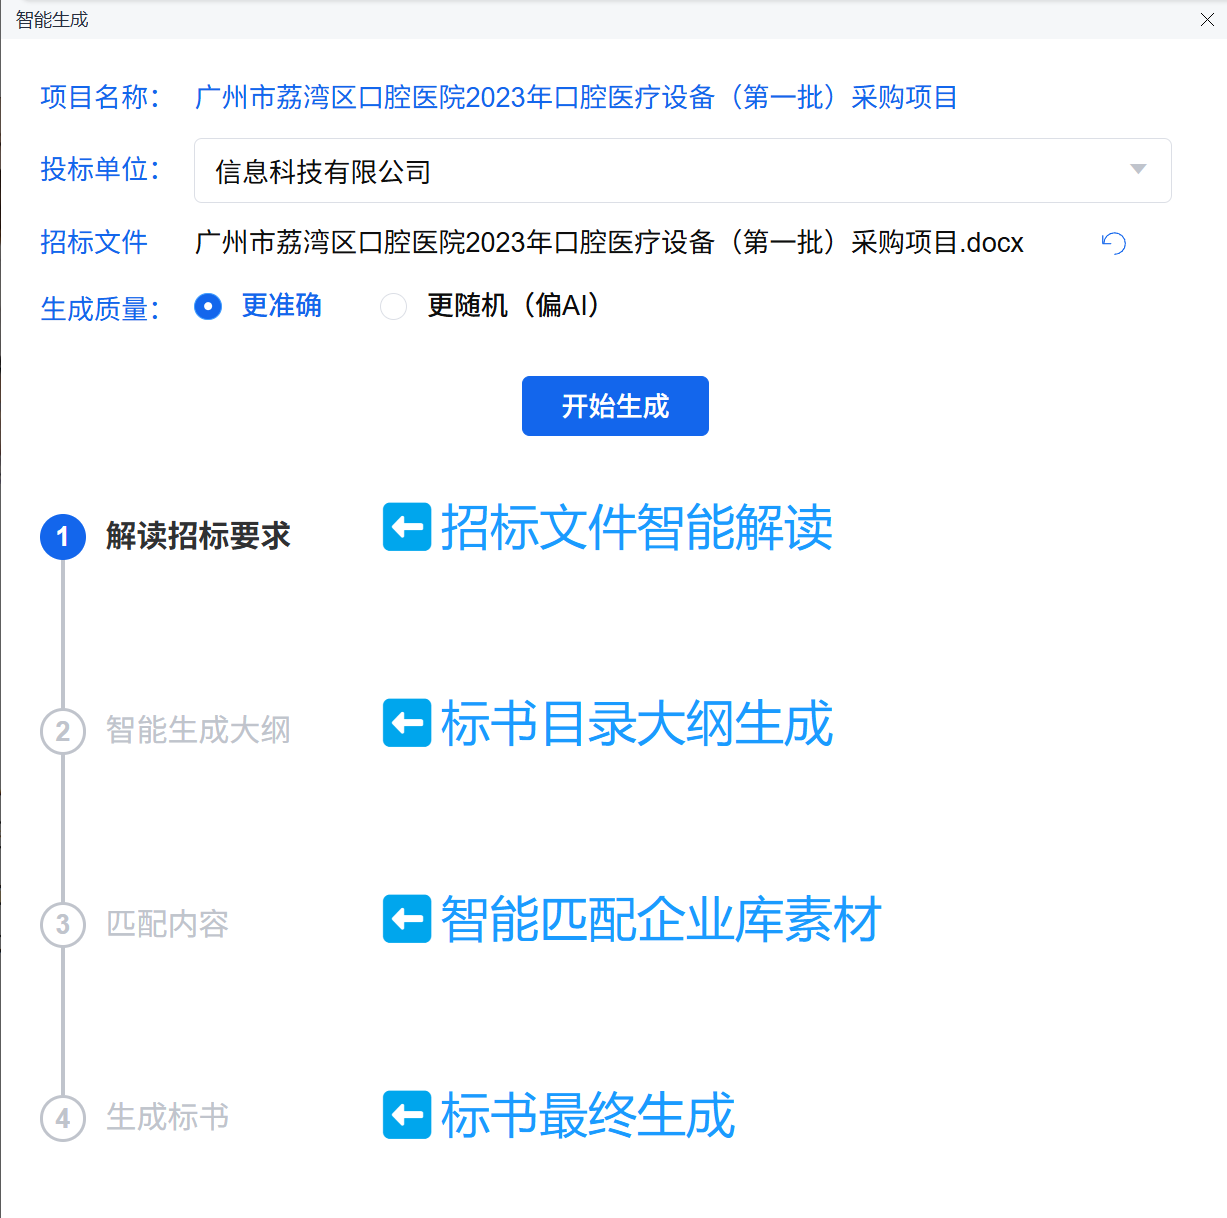Click the re-upload icon next to the tender file
This screenshot has width=1227, height=1218.
point(1112,243)
